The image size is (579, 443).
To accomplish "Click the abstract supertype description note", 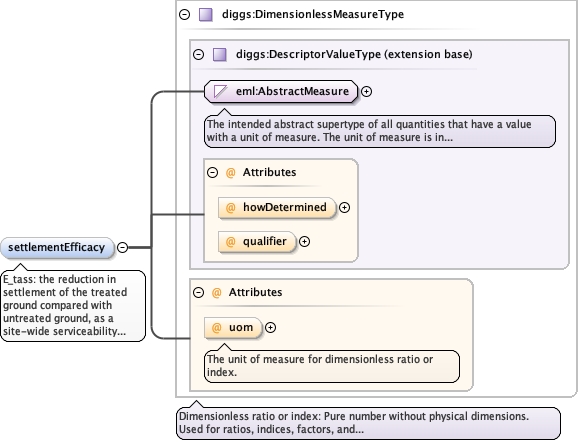I will tap(380, 131).
